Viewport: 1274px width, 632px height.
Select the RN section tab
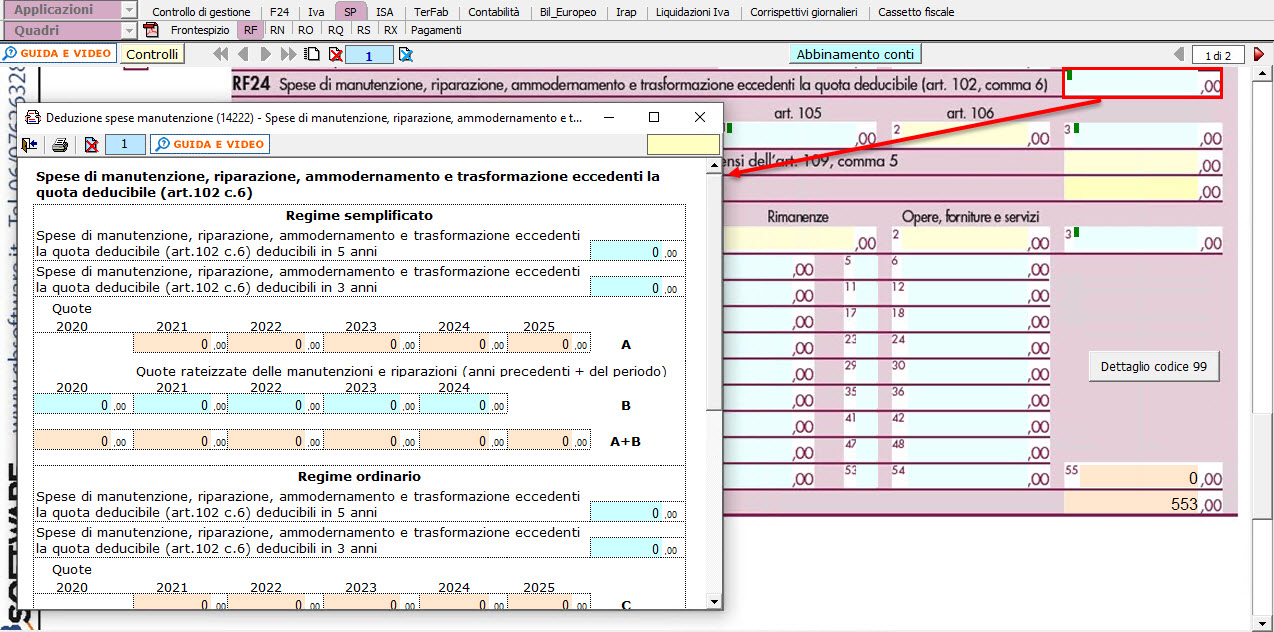coord(277,30)
